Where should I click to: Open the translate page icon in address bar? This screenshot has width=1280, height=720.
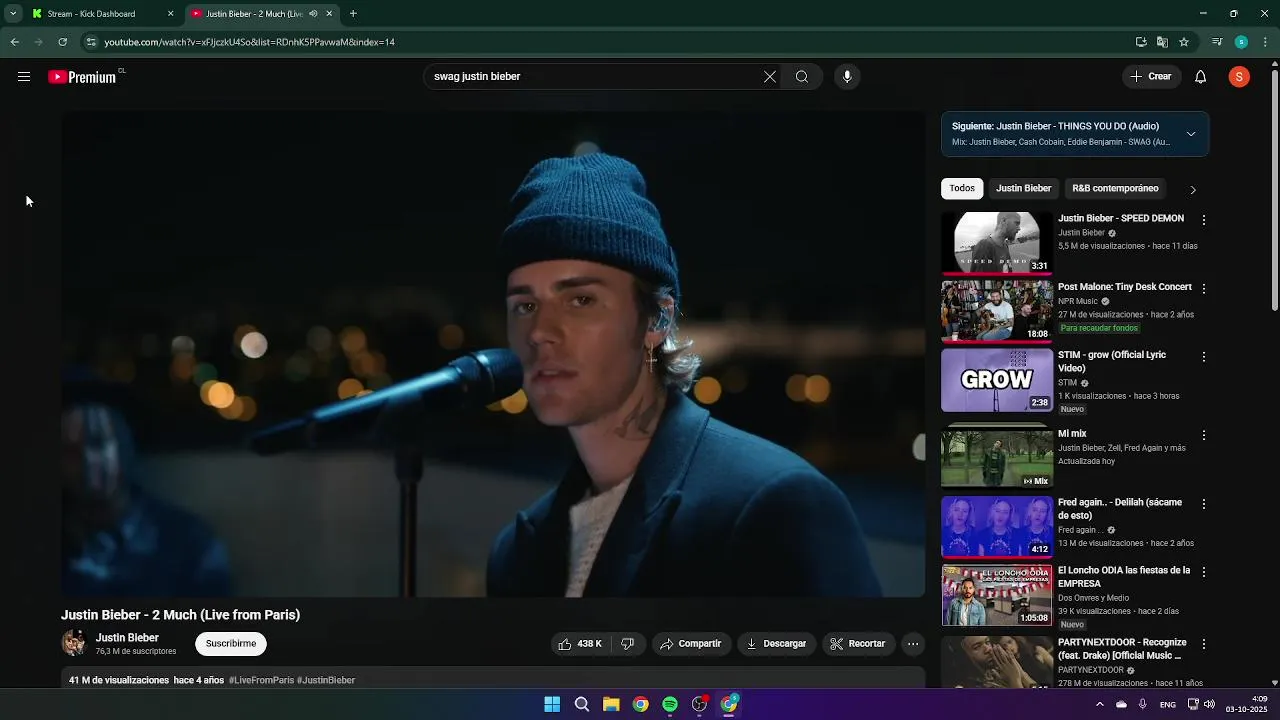(x=1162, y=42)
